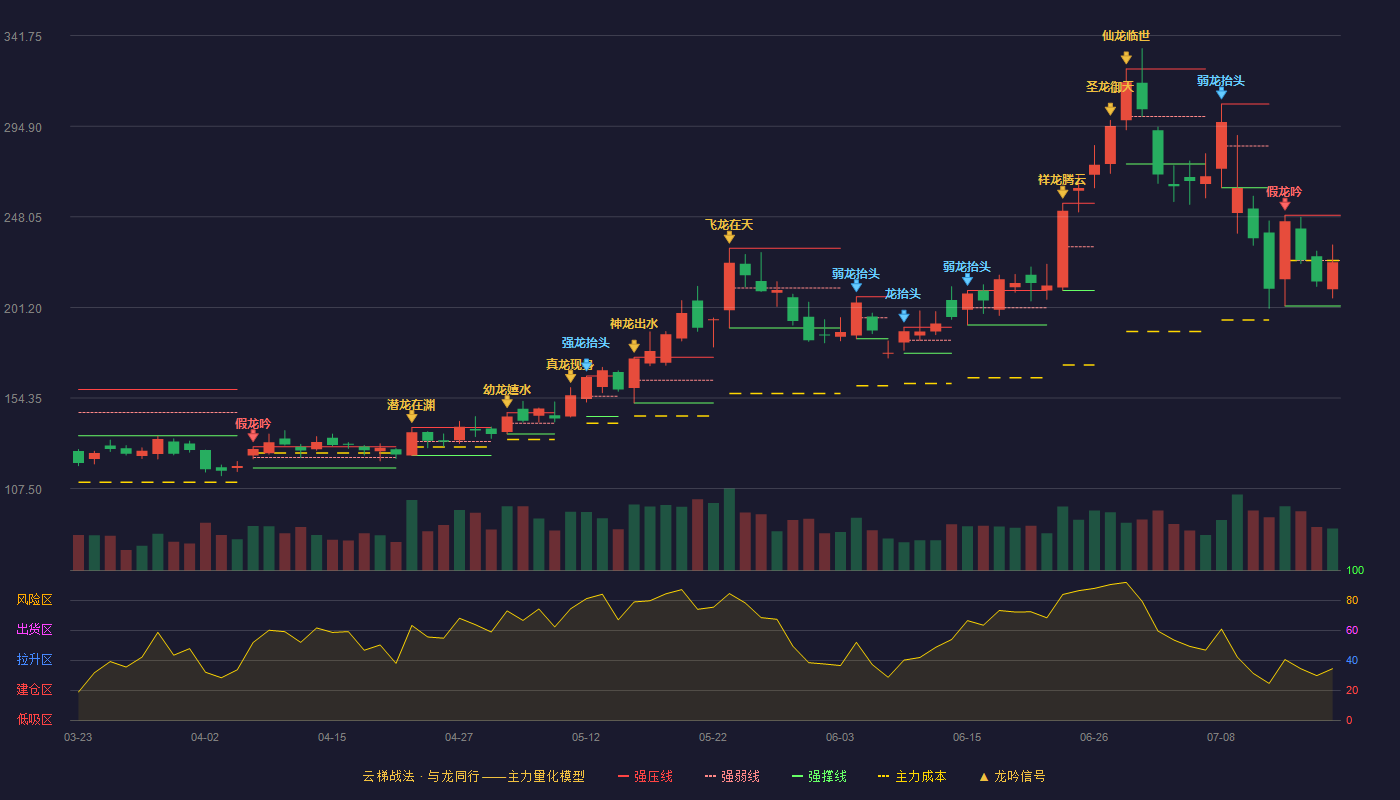Click the 03-23 date label
The image size is (1400, 800).
click(78, 737)
